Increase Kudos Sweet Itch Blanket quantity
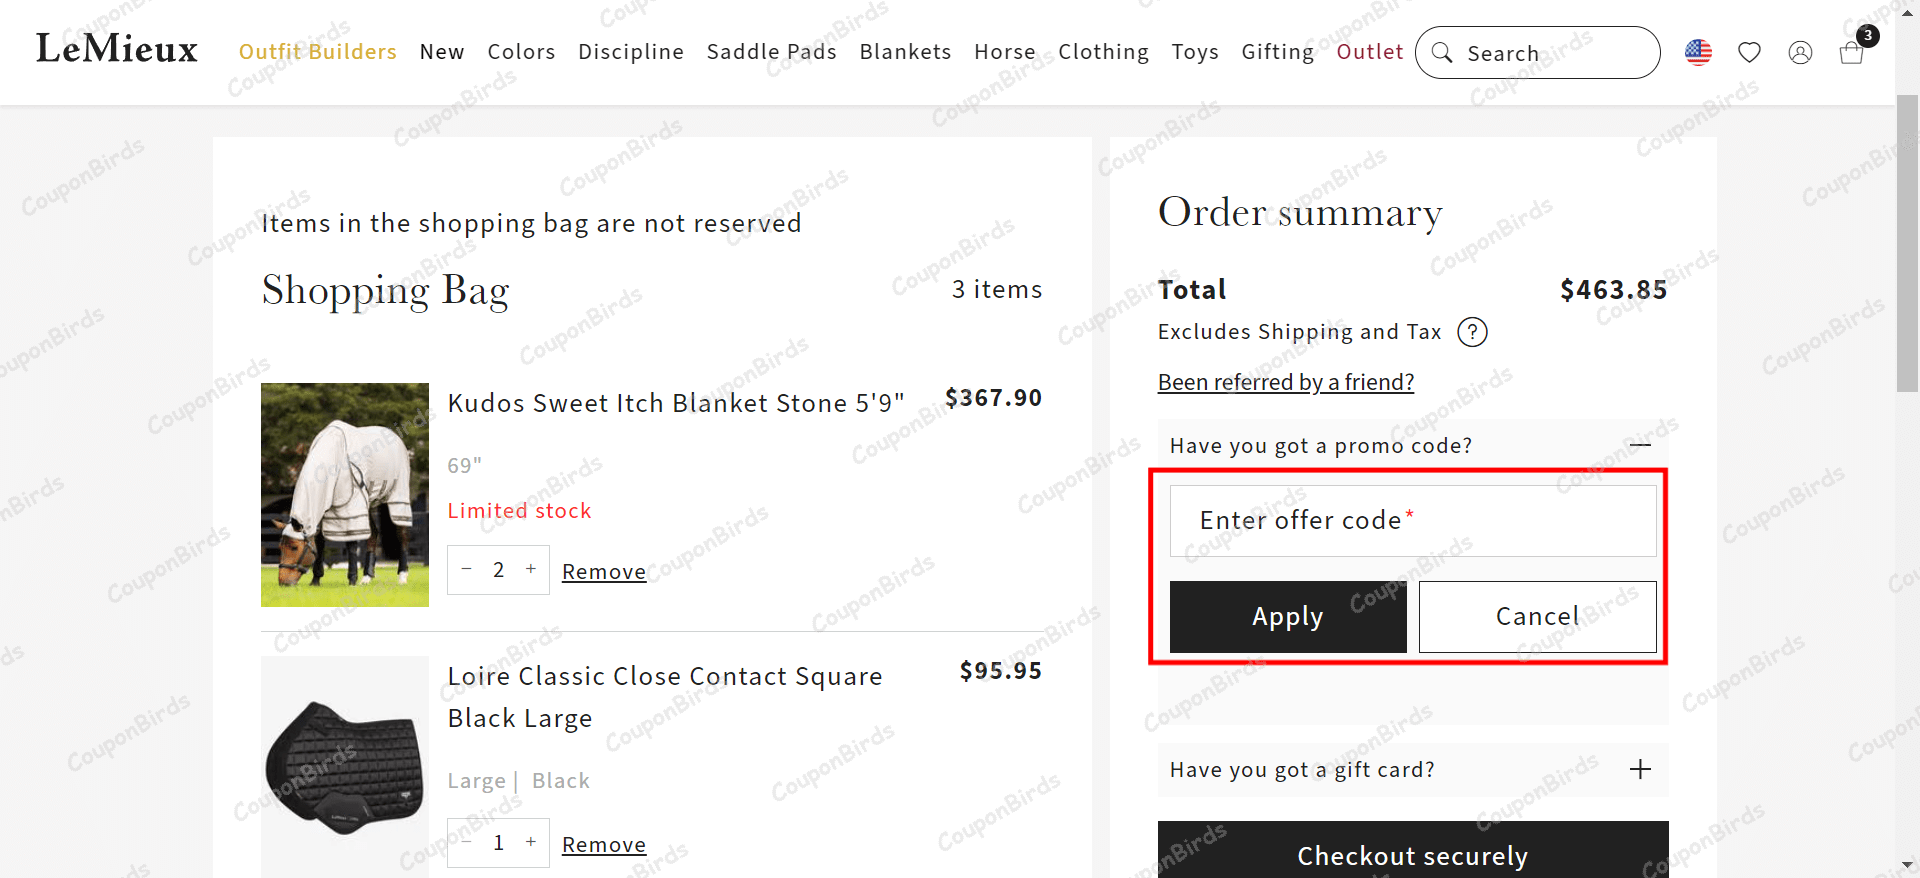 531,569
